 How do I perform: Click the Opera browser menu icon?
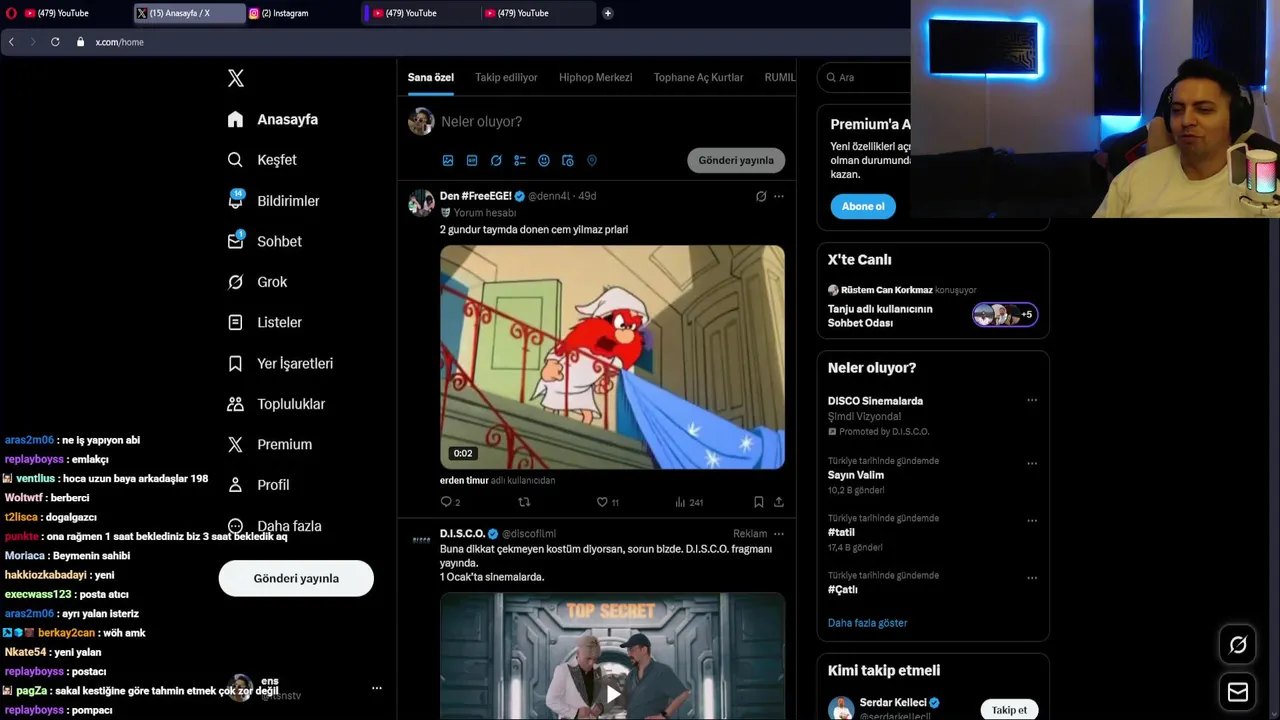(11, 13)
